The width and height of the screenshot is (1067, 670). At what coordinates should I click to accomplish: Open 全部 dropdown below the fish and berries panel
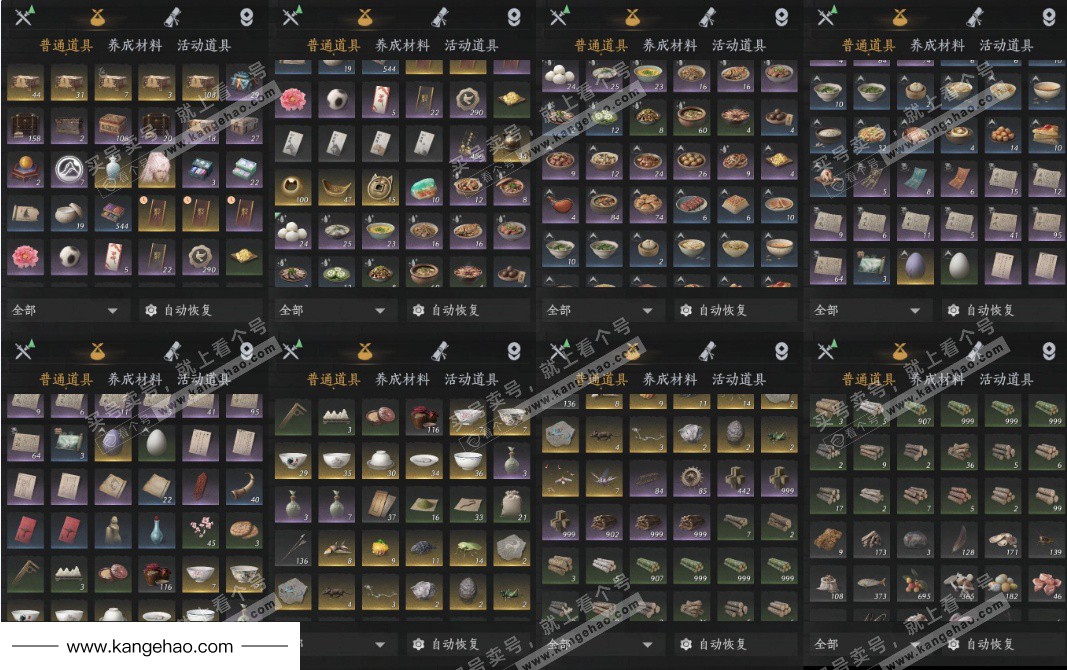pos(867,643)
